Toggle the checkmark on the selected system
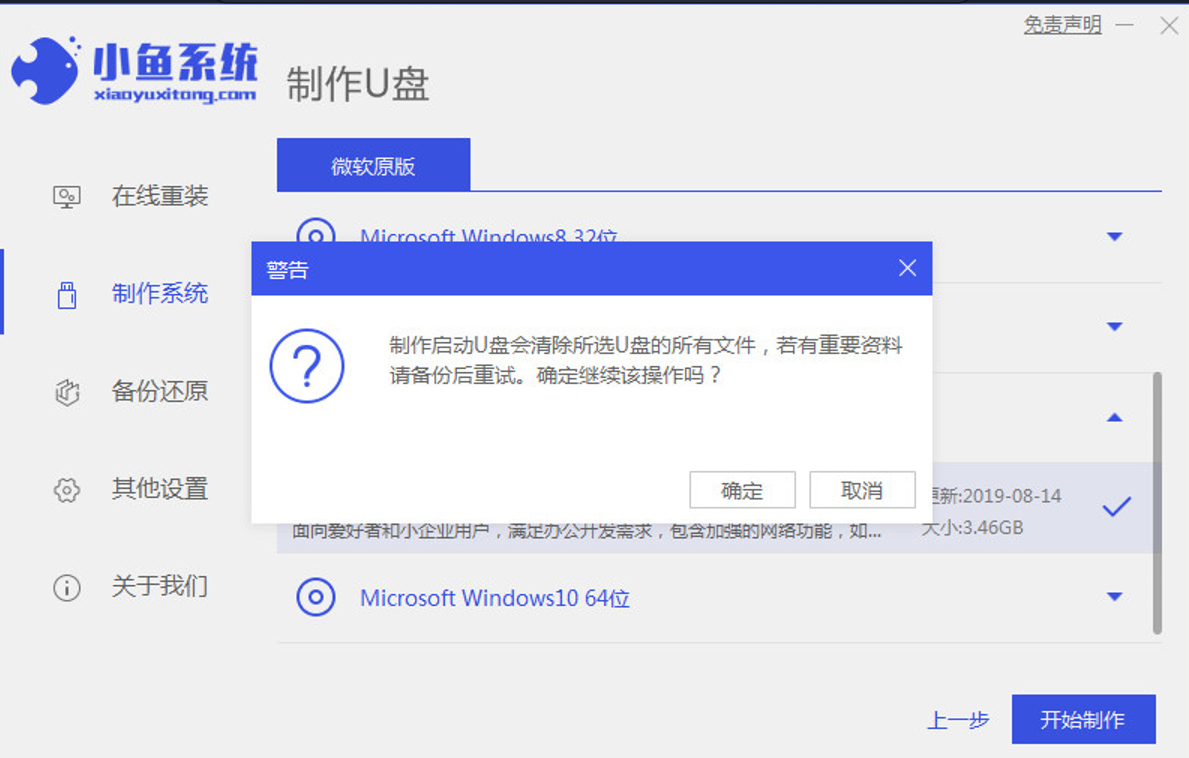The height and width of the screenshot is (758, 1189). 1116,507
